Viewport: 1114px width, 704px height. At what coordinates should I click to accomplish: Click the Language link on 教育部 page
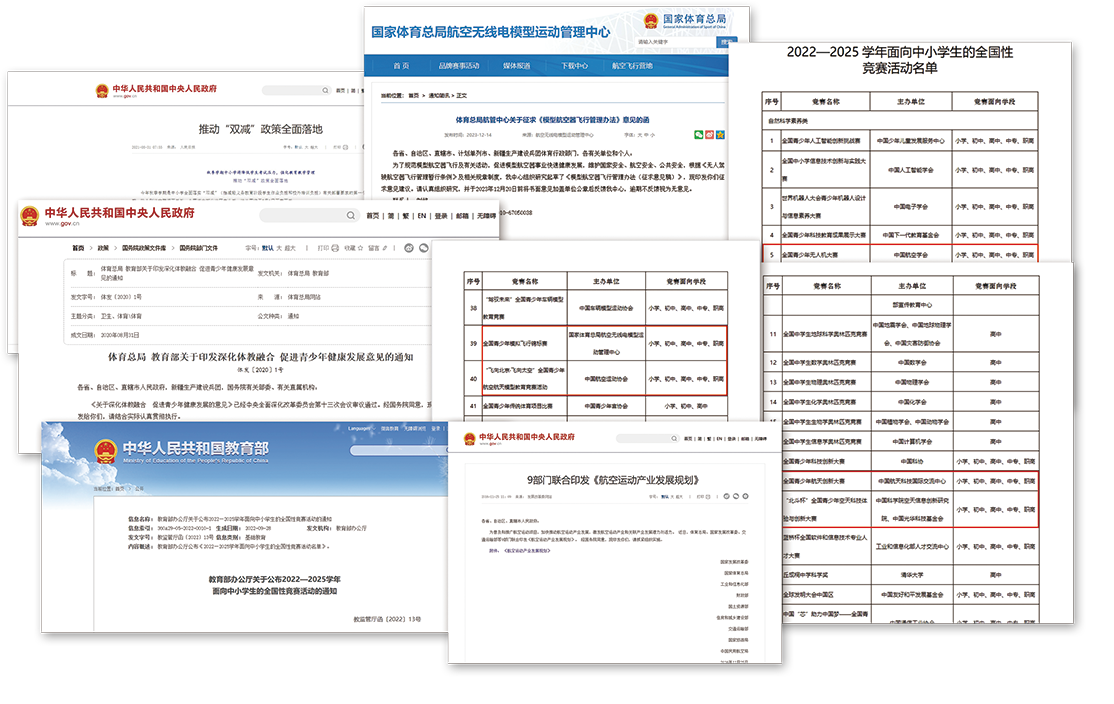tap(359, 428)
